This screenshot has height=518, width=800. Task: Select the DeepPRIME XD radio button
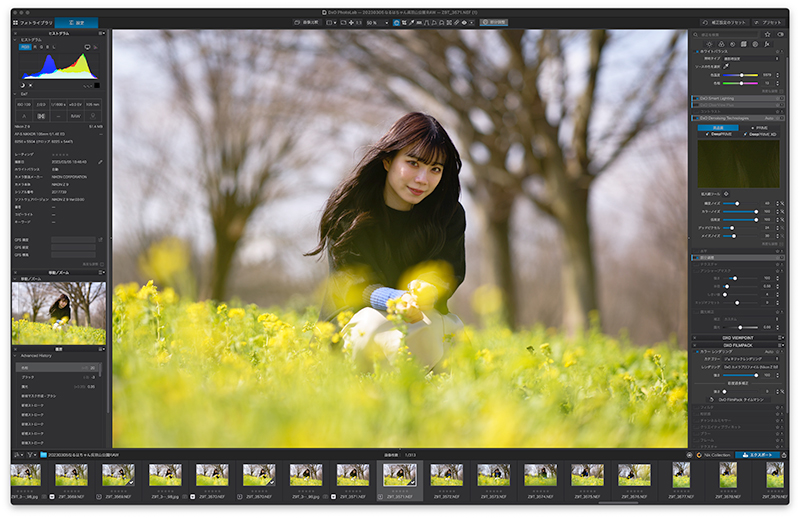click(746, 134)
